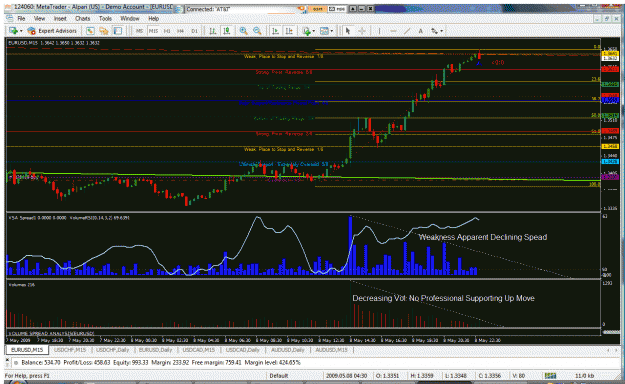Click the 'Decreasing Vol: No Professional Supporting' label
The image size is (625, 384).
pyautogui.click(x=443, y=298)
